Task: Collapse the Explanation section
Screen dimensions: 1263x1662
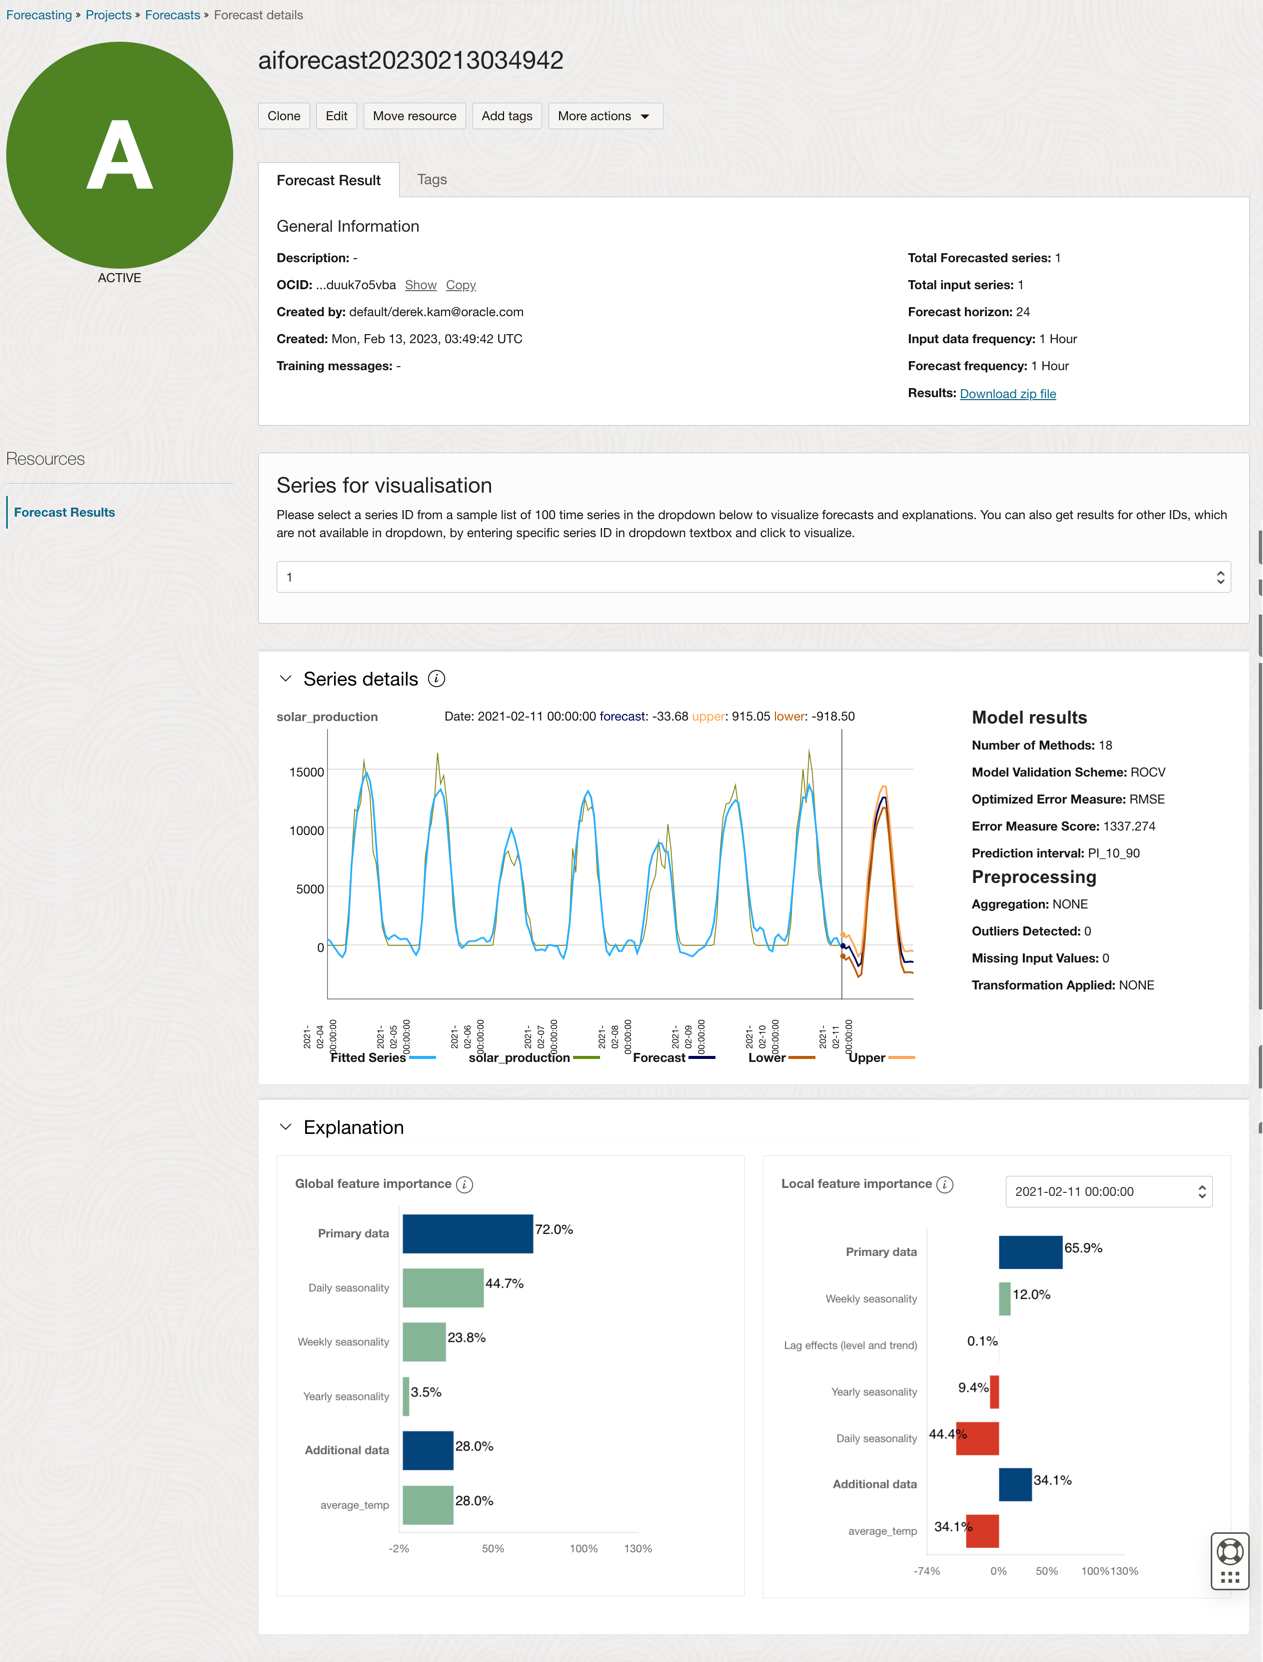Action: 286,1127
